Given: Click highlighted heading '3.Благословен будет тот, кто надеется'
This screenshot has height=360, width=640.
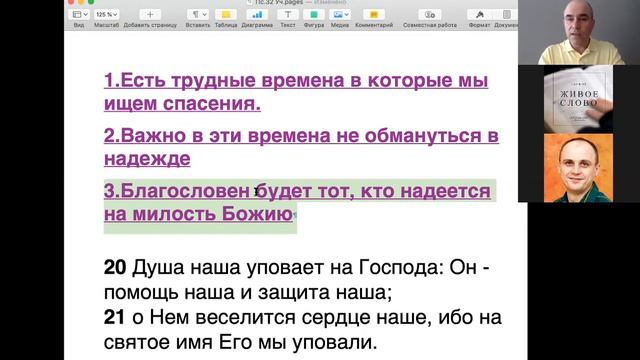Looking at the screenshot, I should (x=297, y=191).
